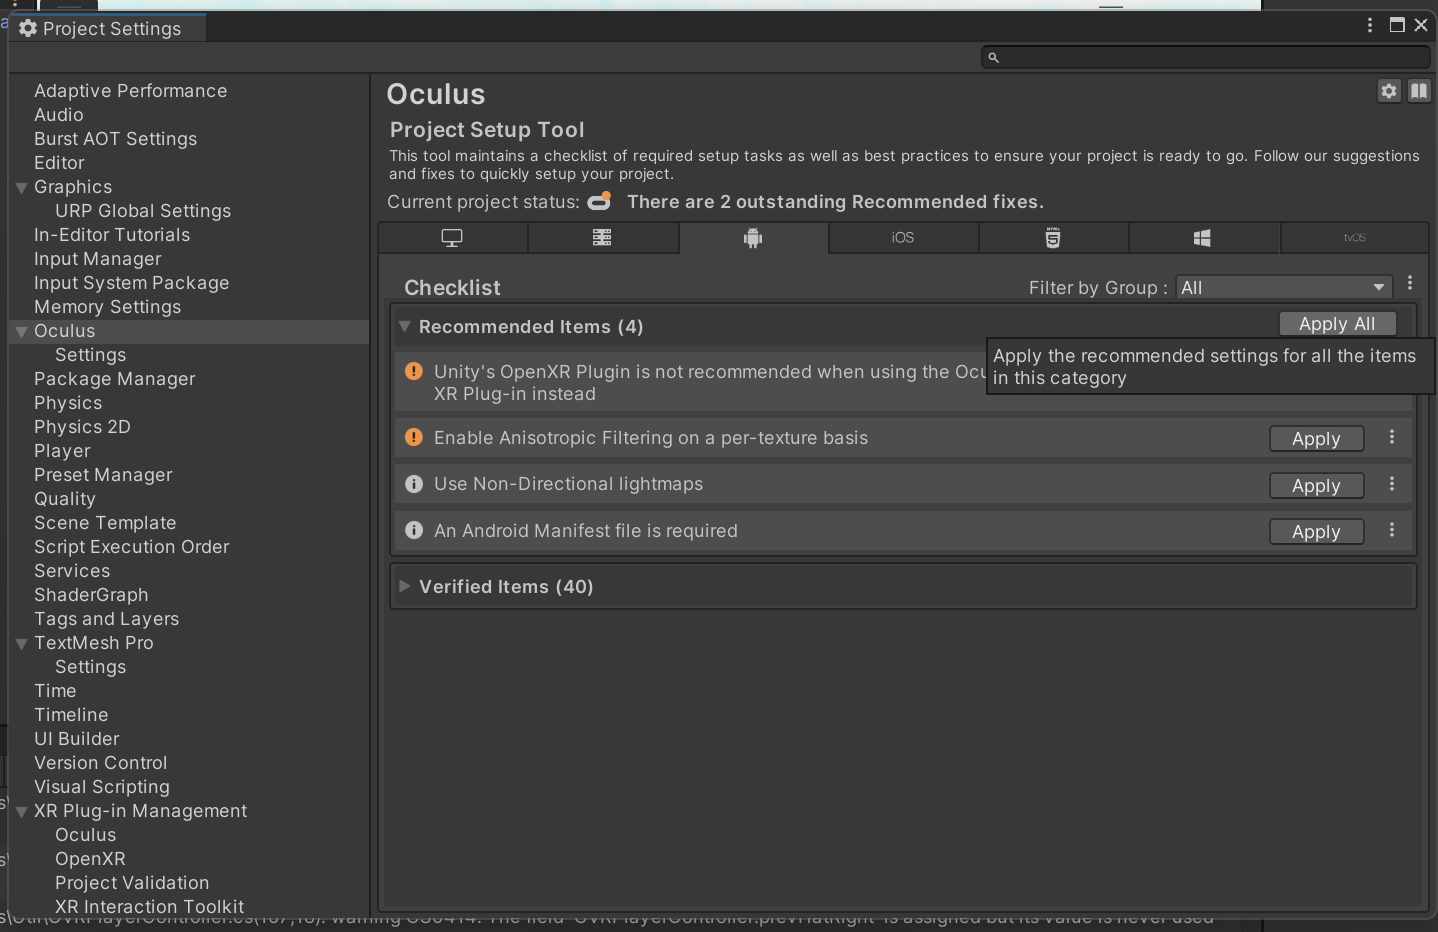1438x932 pixels.
Task: Apply the Android Manifest fix
Action: coord(1316,532)
